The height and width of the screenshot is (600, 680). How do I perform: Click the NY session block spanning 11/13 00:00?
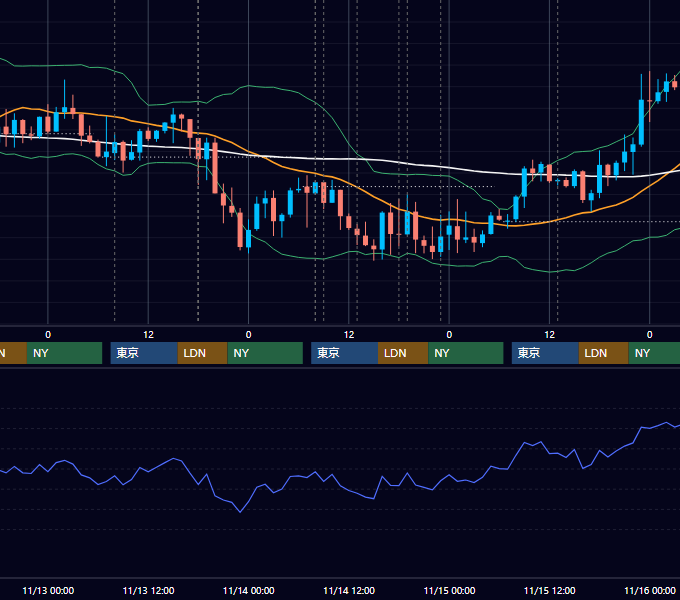pos(64,353)
